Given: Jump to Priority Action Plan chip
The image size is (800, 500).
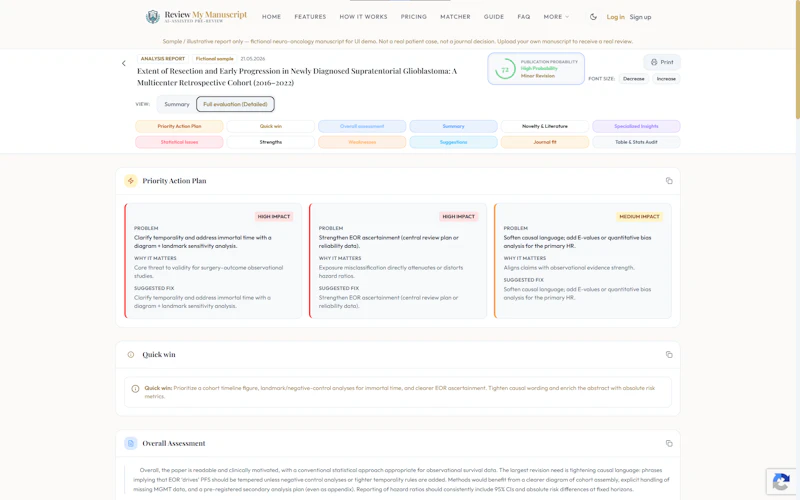Looking at the screenshot, I should pyautogui.click(x=179, y=126).
